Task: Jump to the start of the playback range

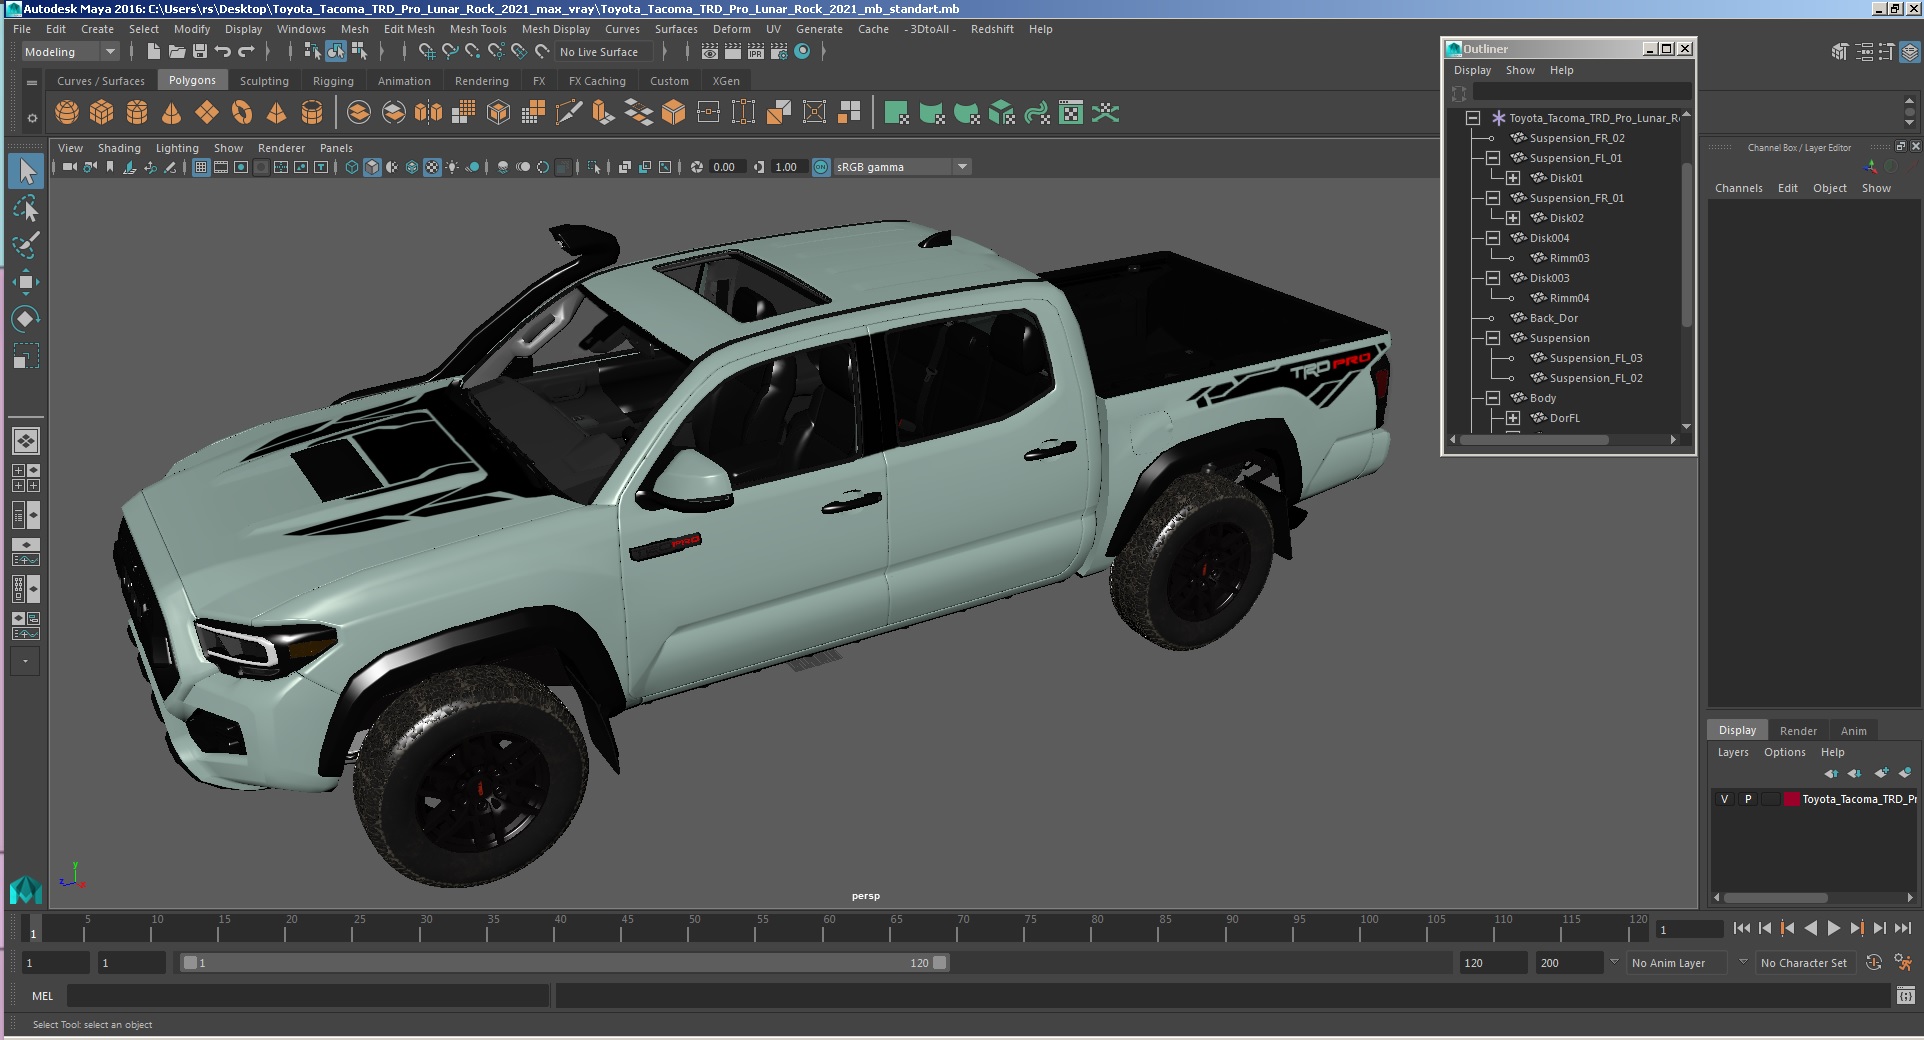Action: (x=1742, y=929)
